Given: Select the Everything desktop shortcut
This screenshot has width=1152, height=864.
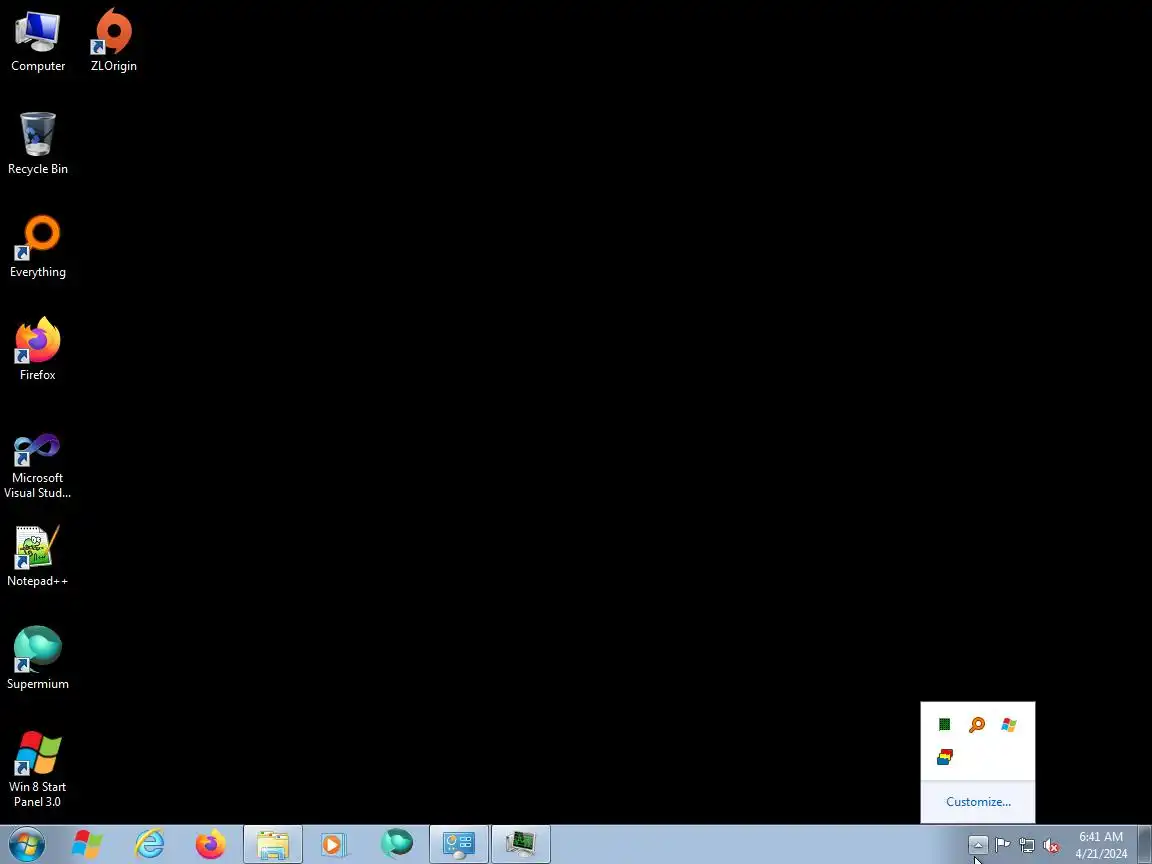Looking at the screenshot, I should [x=37, y=247].
